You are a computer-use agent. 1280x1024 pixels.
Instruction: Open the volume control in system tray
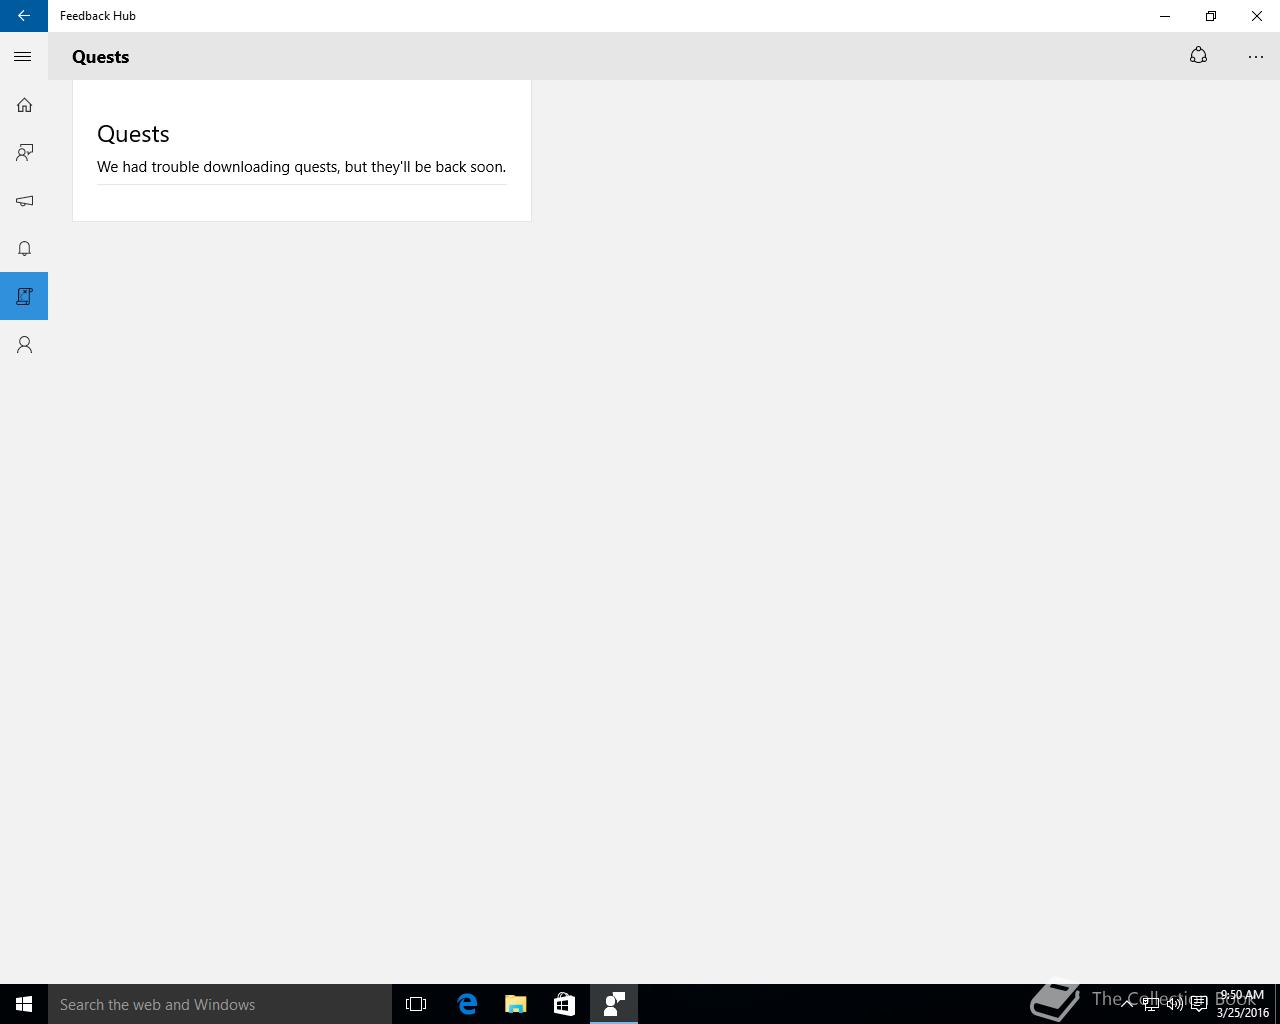point(1175,1004)
